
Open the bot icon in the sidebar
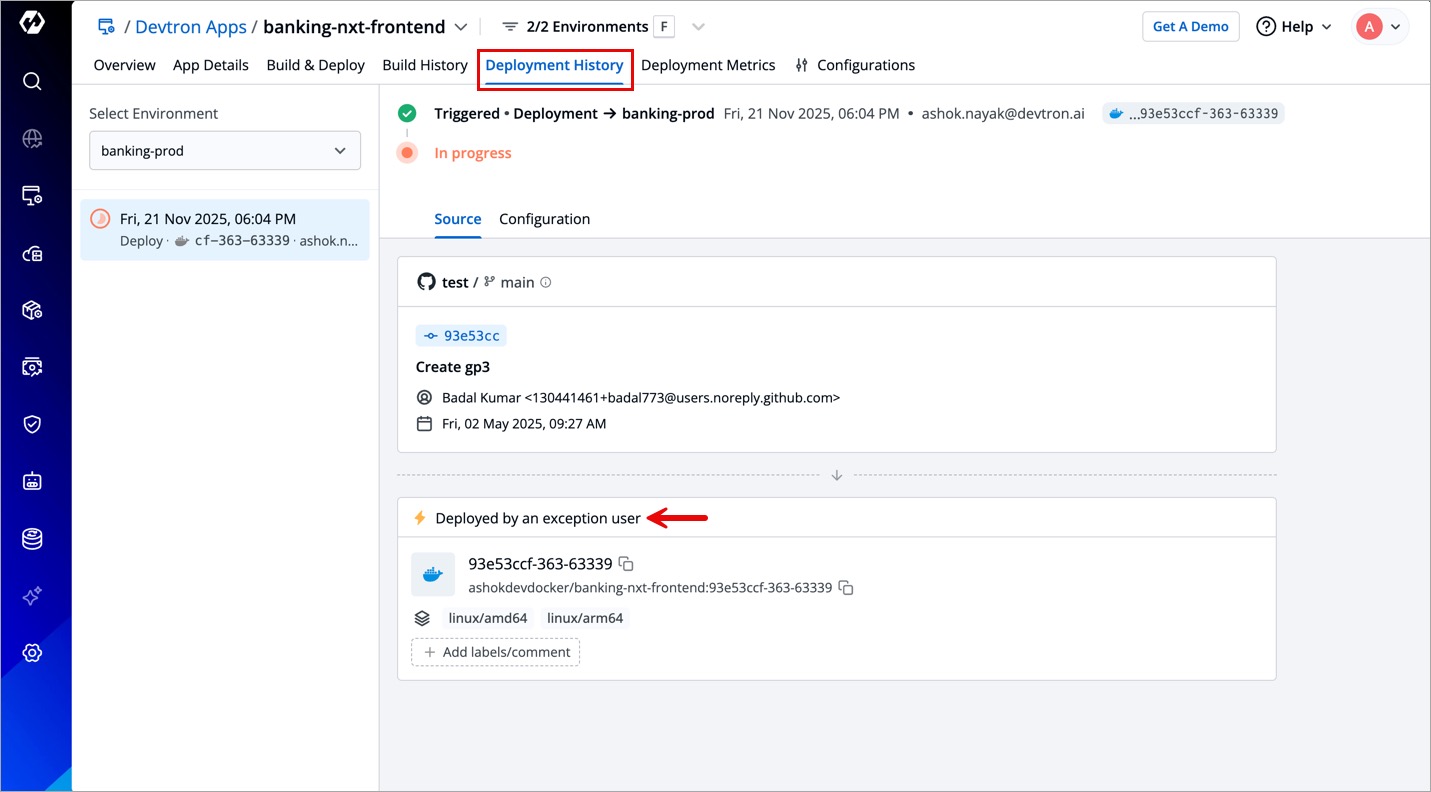[32, 481]
